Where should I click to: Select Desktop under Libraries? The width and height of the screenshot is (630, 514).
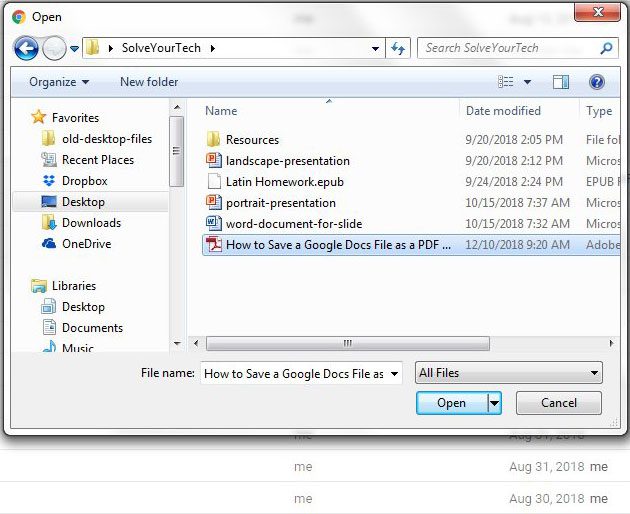(x=83, y=307)
